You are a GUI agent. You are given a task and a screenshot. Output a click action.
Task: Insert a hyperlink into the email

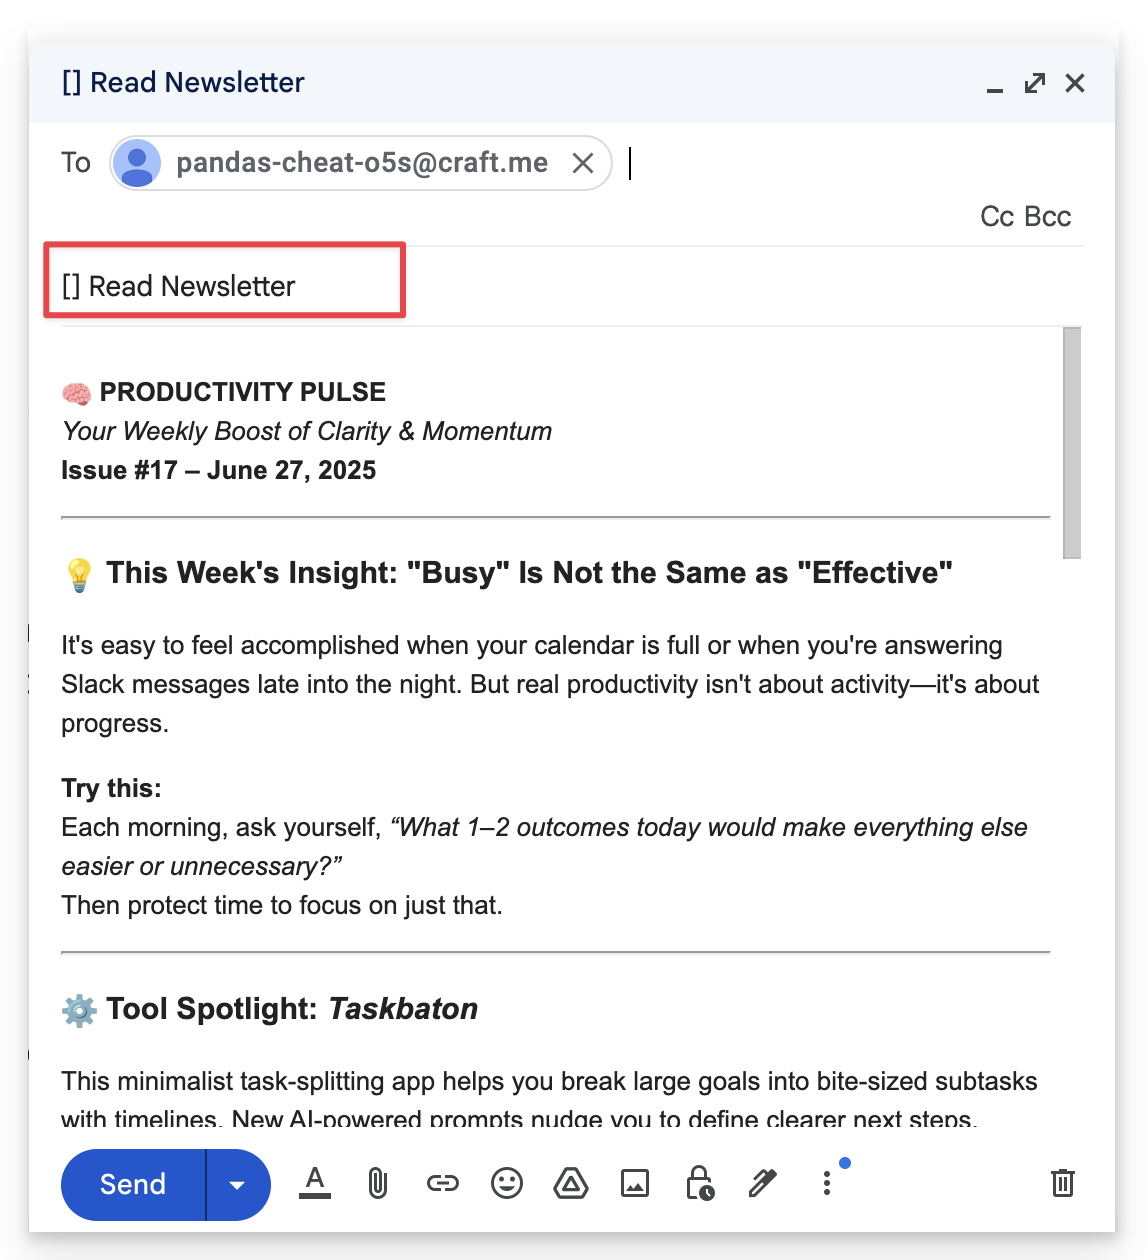pos(442,1184)
